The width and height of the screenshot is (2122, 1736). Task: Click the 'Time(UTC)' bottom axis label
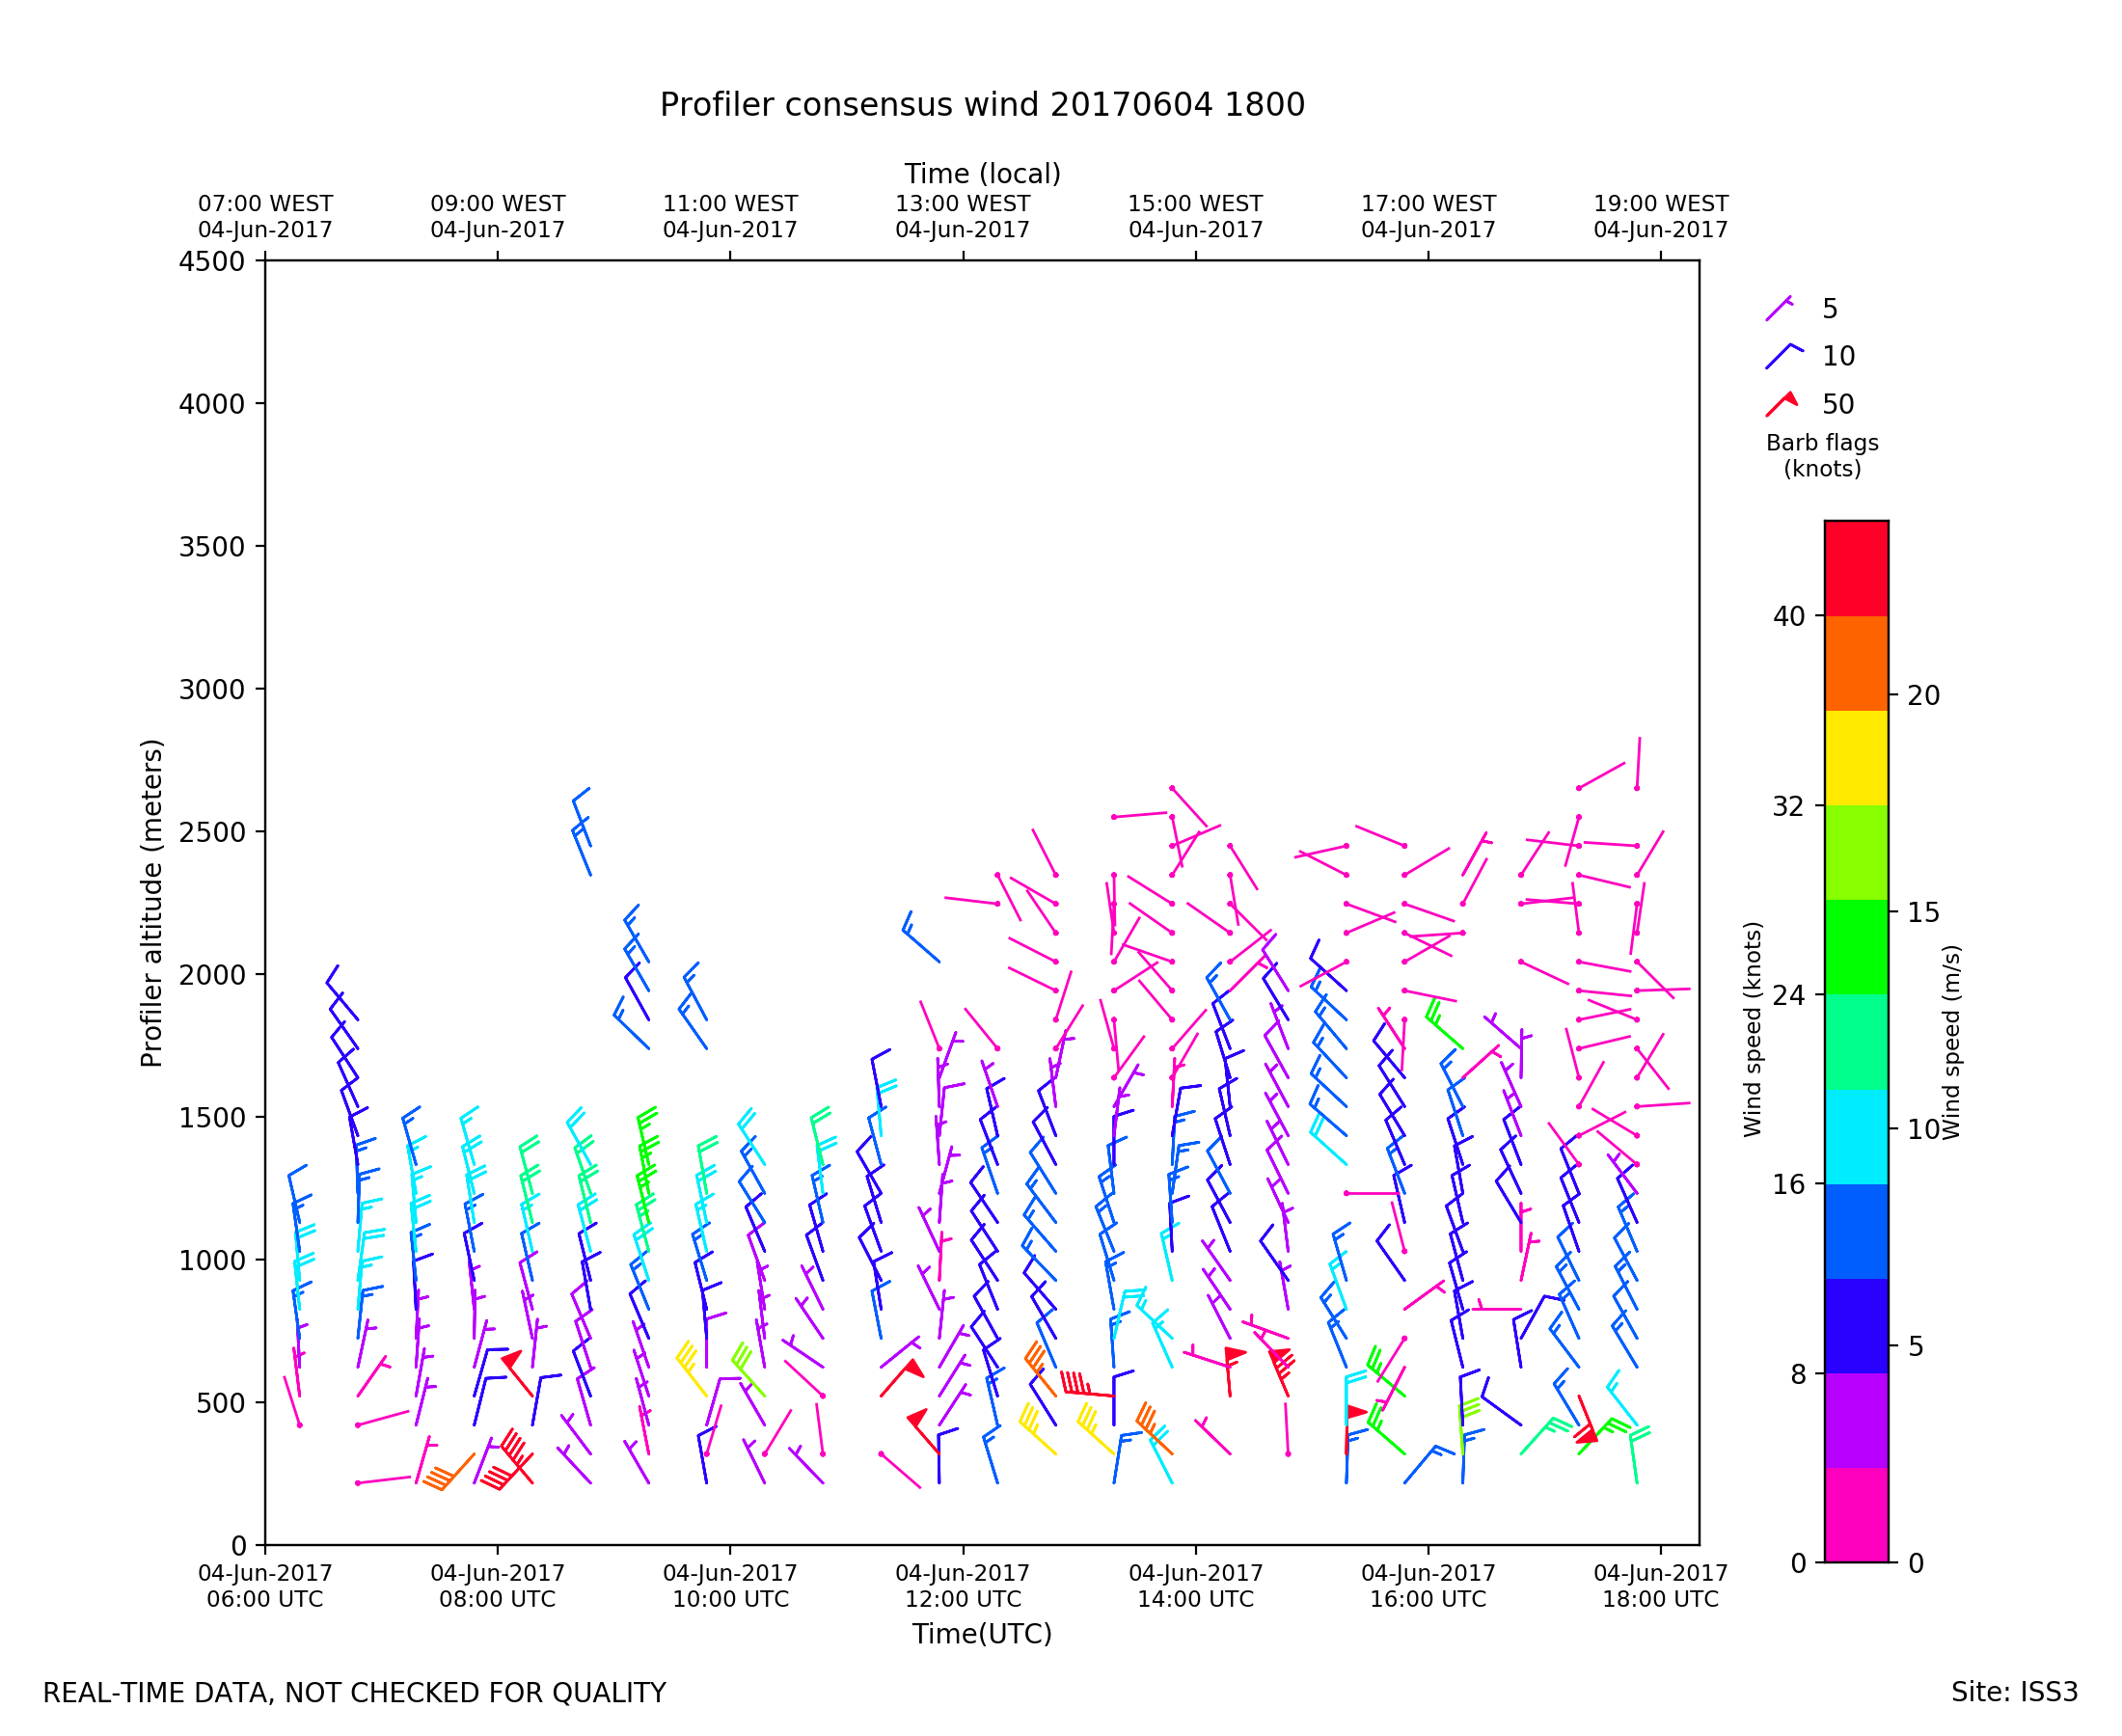tap(982, 1634)
